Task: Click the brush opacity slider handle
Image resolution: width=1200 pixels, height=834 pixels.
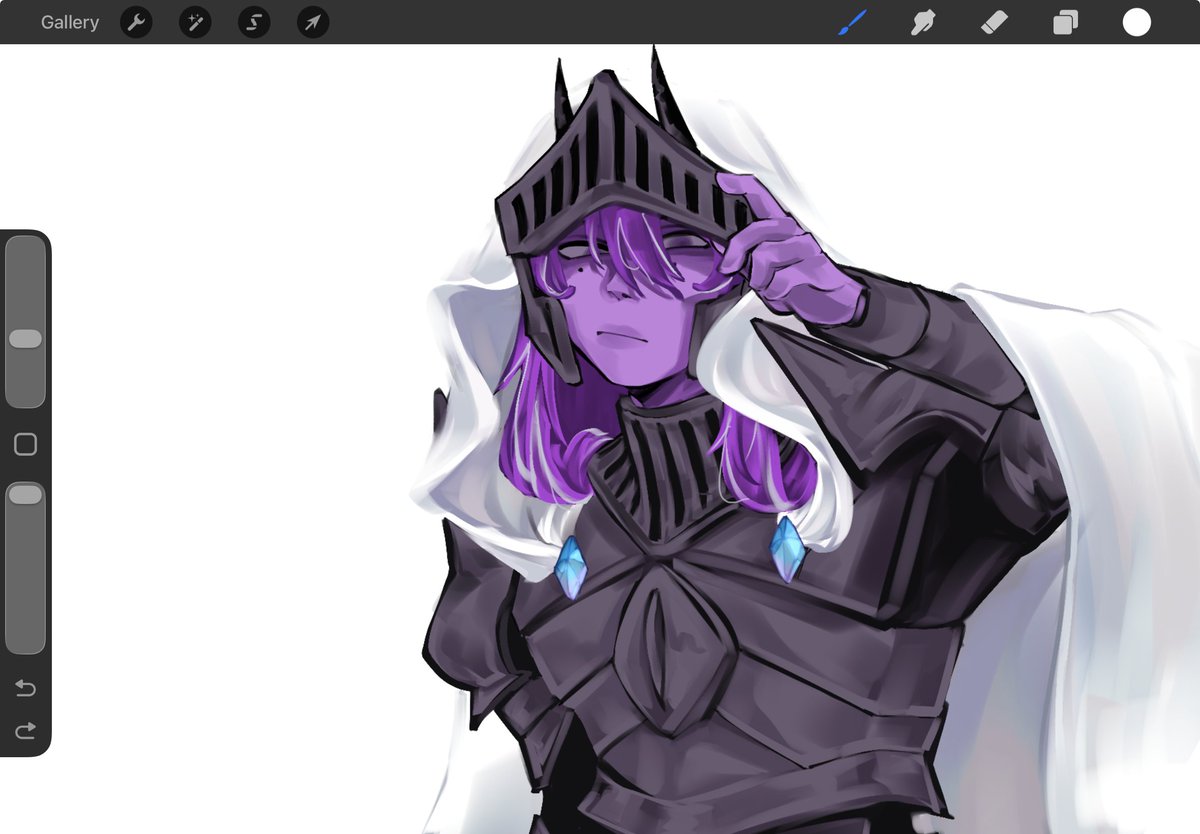Action: (25, 494)
